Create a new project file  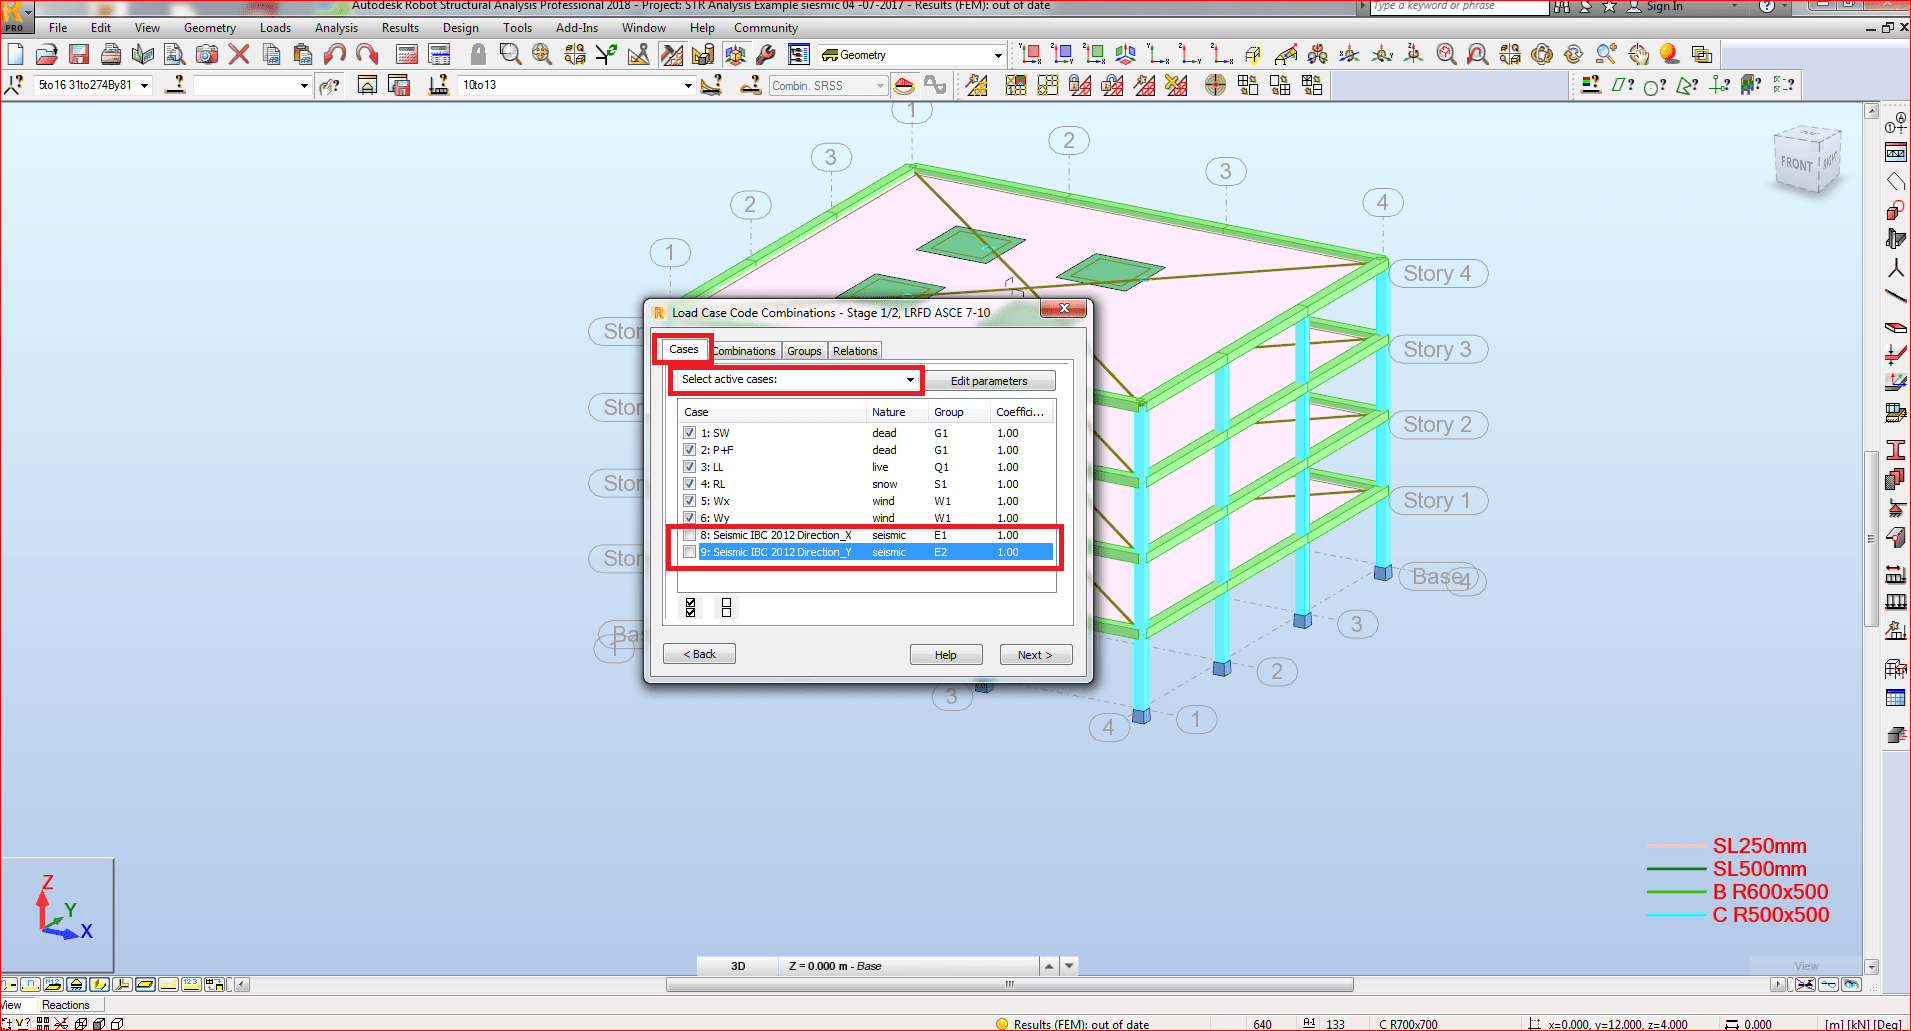(x=15, y=54)
